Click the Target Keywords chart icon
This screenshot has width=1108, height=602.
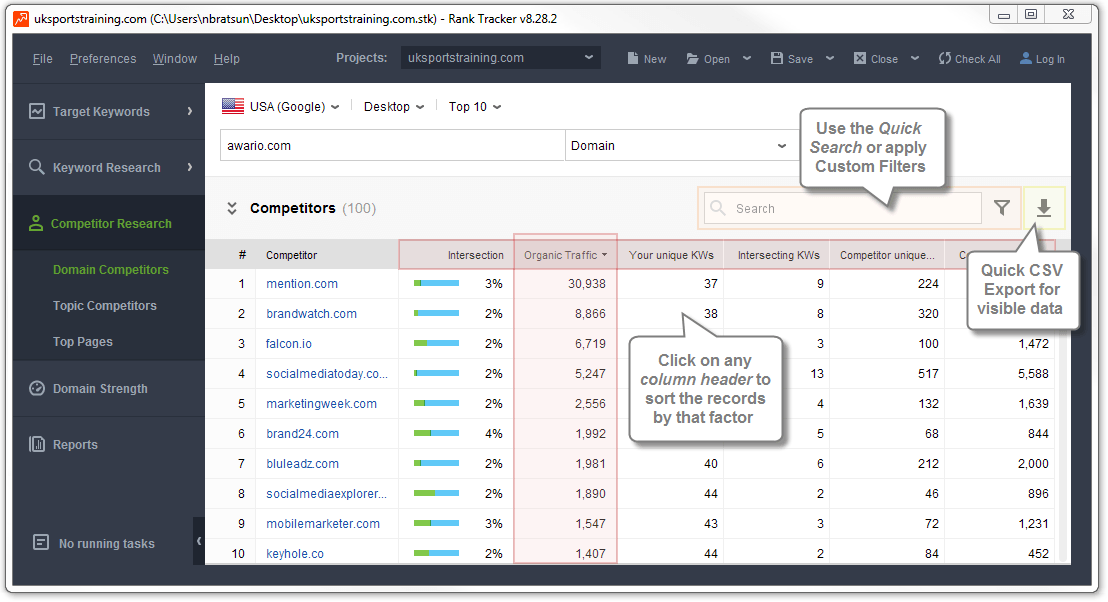click(37, 111)
